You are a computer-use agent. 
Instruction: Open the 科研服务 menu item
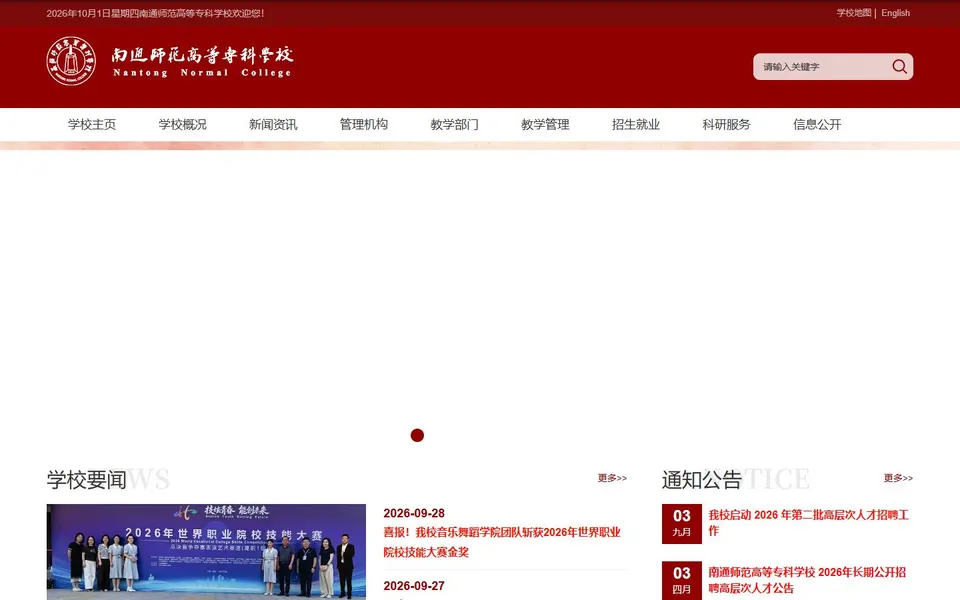click(726, 124)
